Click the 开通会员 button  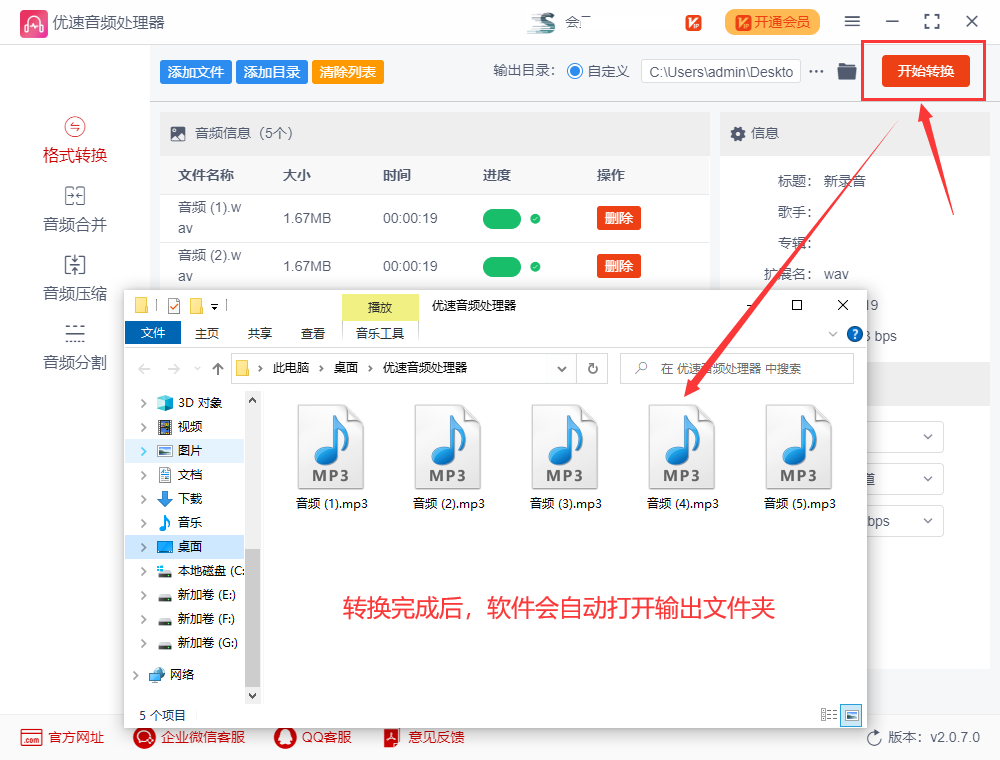click(x=772, y=22)
